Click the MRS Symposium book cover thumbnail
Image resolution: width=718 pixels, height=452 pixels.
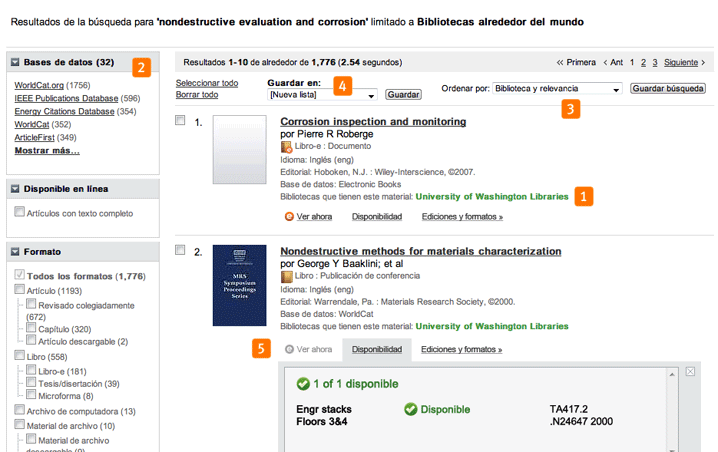click(x=239, y=285)
